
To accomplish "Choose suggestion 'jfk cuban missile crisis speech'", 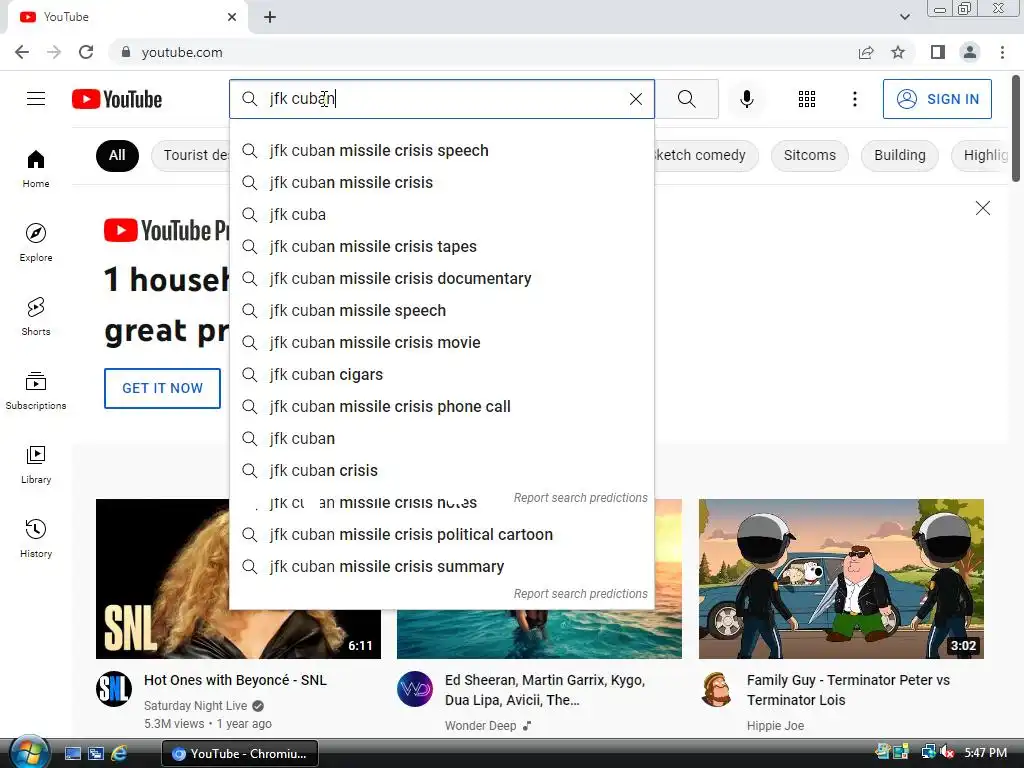I will pos(441,151).
